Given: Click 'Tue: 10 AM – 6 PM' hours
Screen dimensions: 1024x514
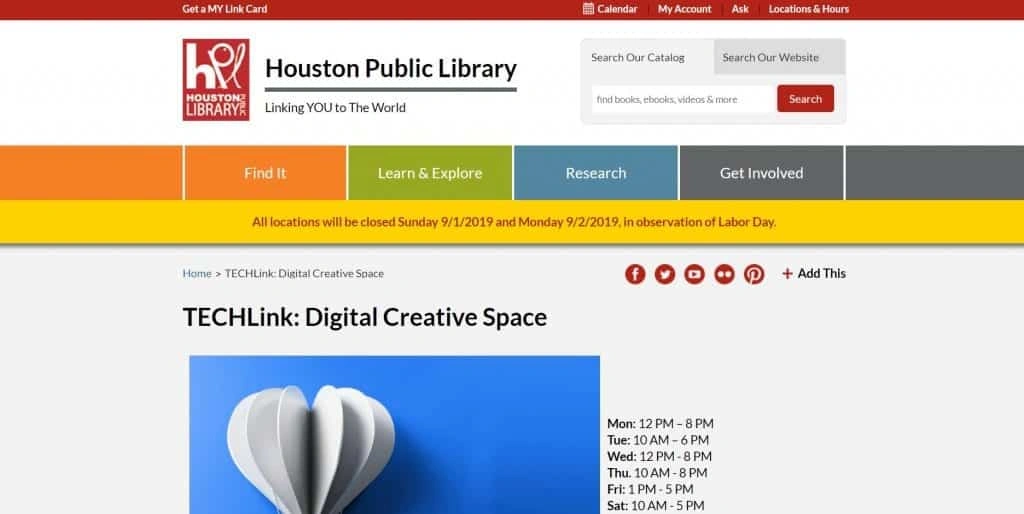Looking at the screenshot, I should 658,440.
